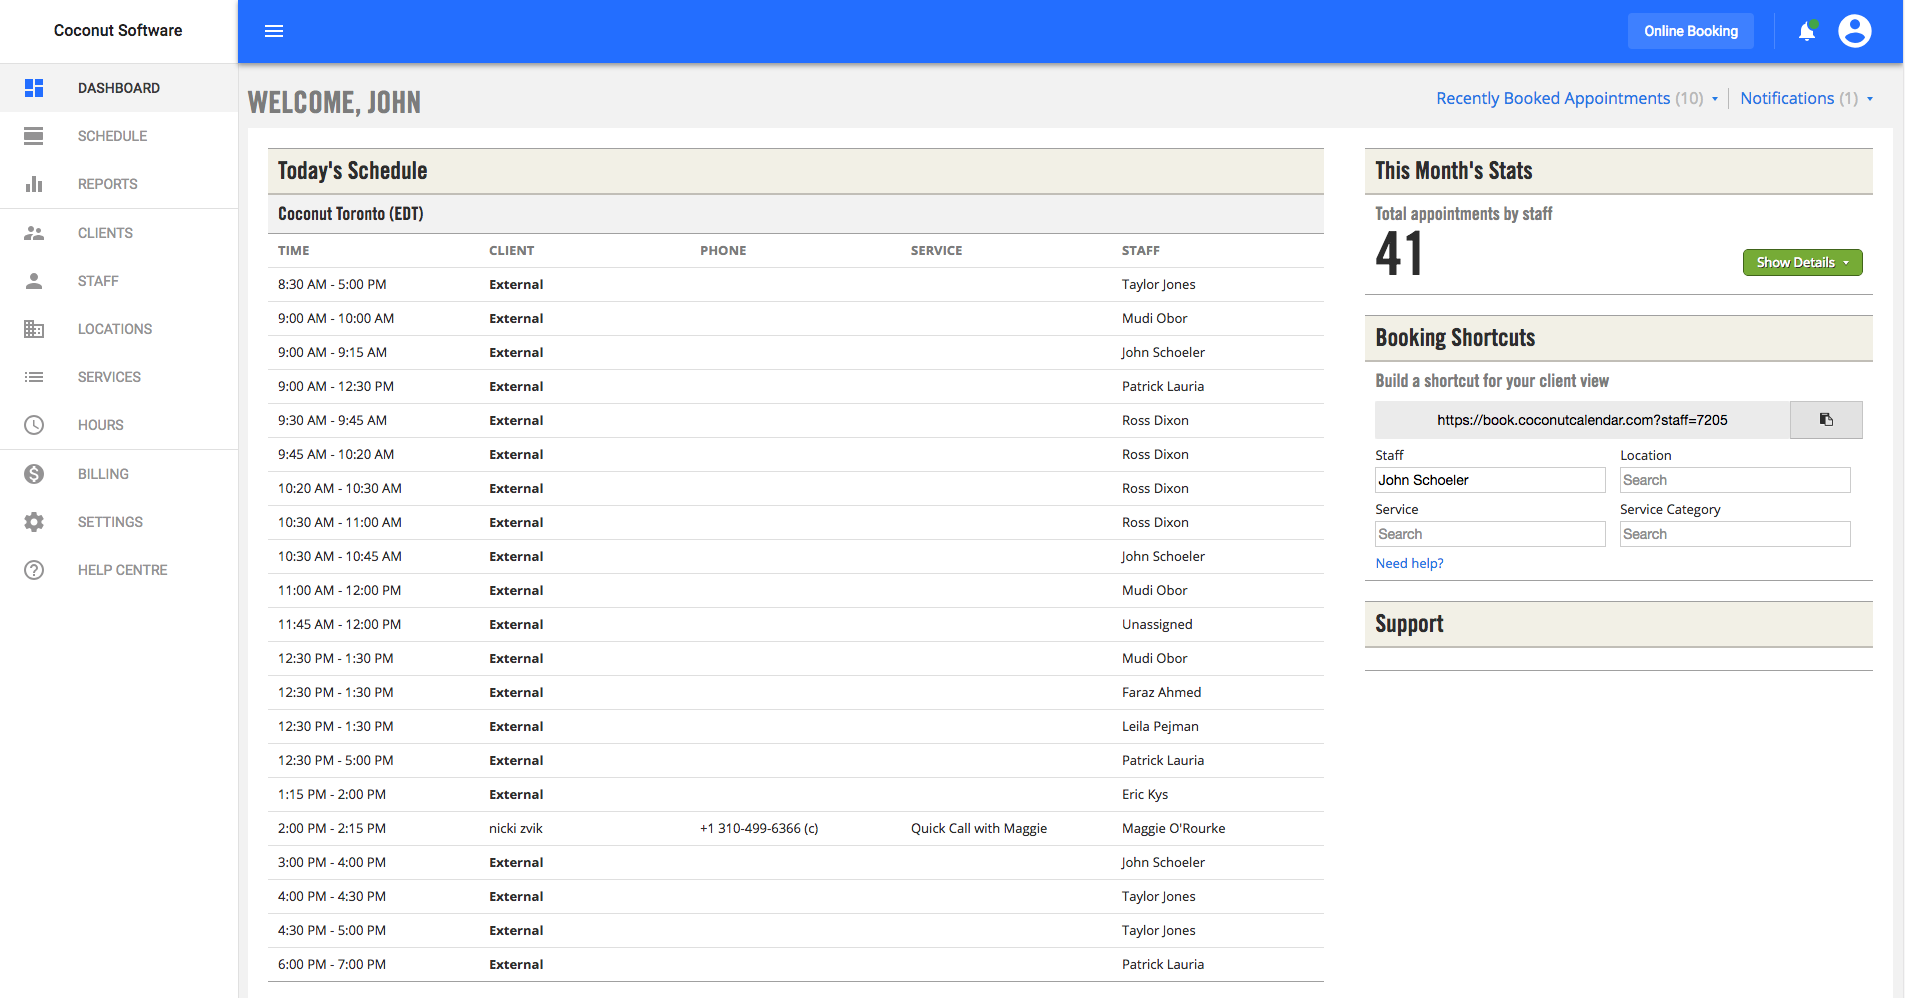Open the notification bell icon
The width and height of the screenshot is (1905, 998).
point(1807,31)
